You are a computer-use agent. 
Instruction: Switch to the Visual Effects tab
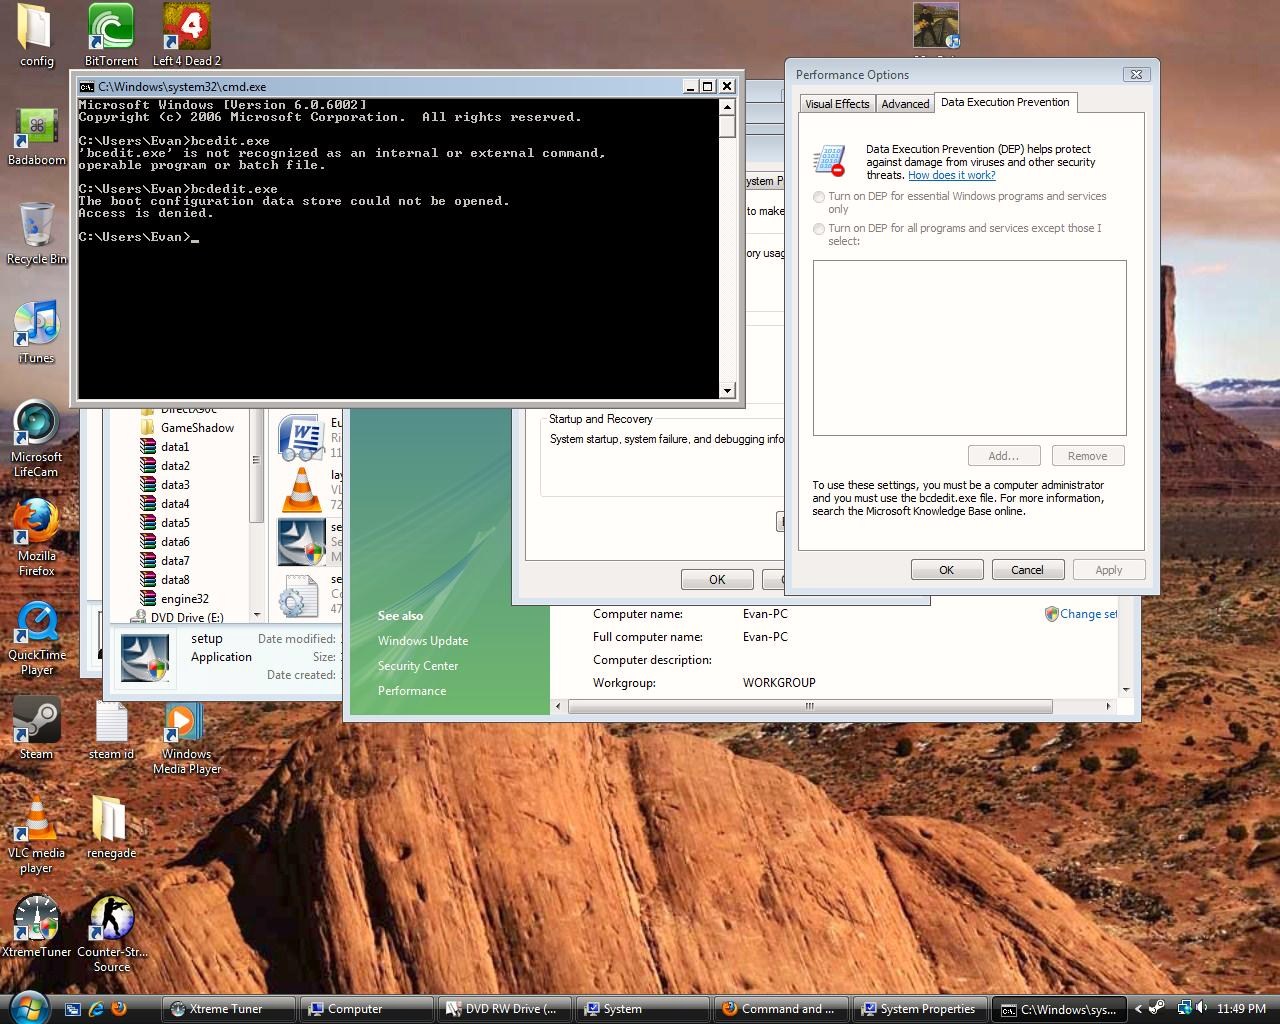point(837,104)
